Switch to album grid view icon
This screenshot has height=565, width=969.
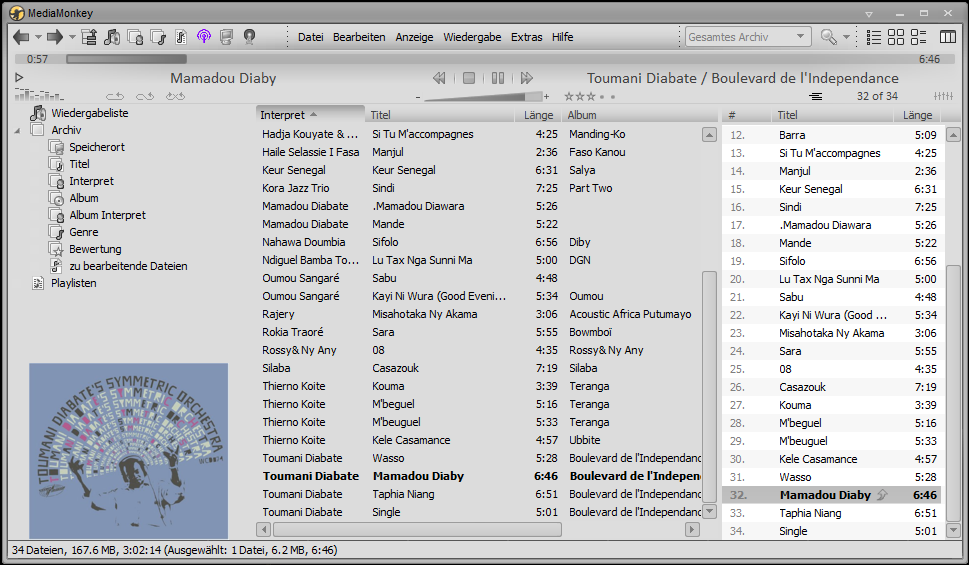[x=896, y=37]
